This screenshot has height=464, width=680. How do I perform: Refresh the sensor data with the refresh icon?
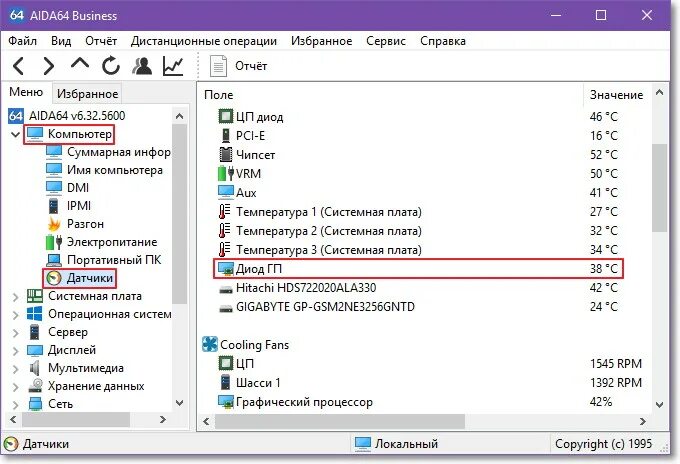(111, 66)
